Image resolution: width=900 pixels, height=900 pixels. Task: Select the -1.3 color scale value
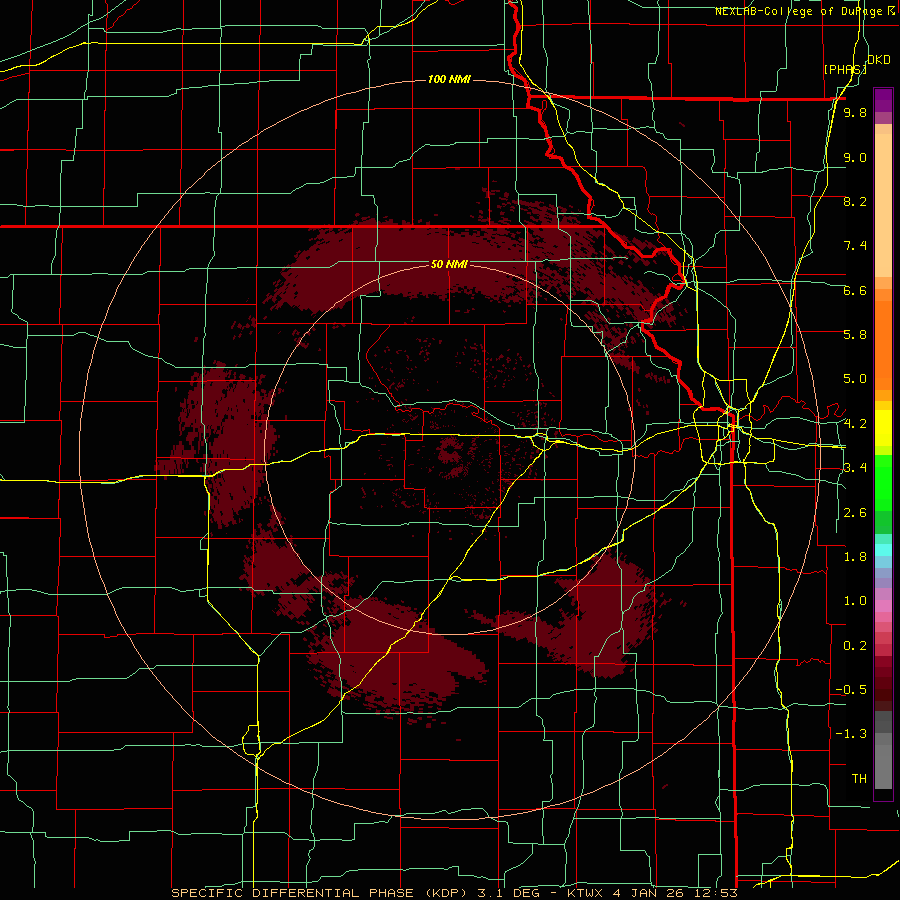click(x=851, y=734)
